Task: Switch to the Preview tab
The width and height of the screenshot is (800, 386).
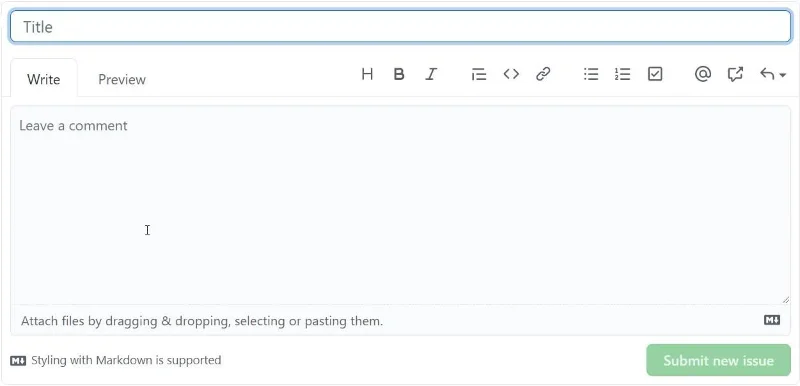Action: point(122,79)
